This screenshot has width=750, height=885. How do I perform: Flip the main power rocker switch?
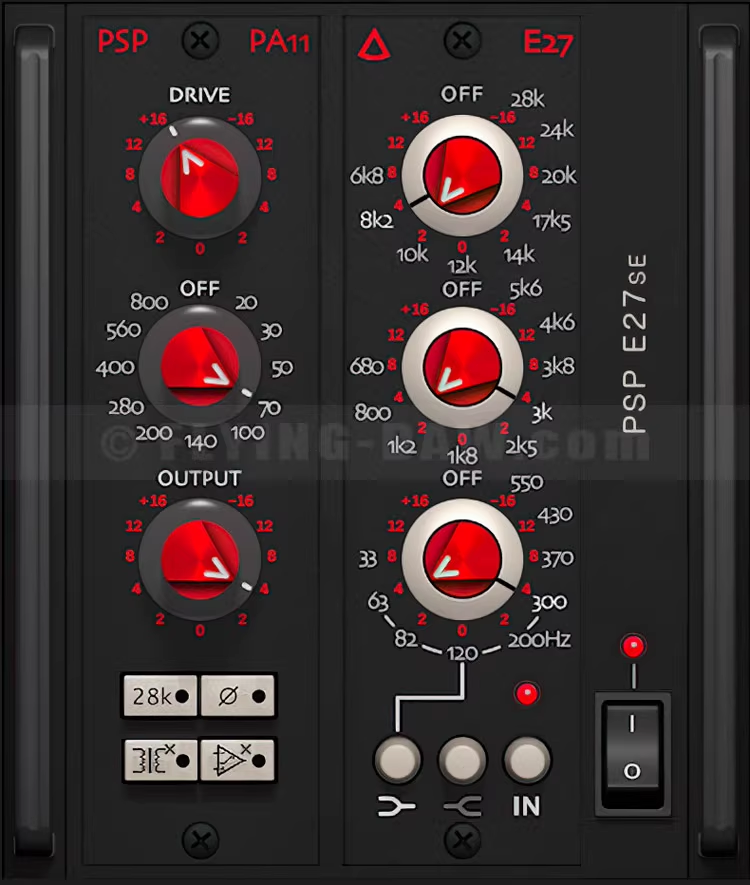click(x=633, y=753)
